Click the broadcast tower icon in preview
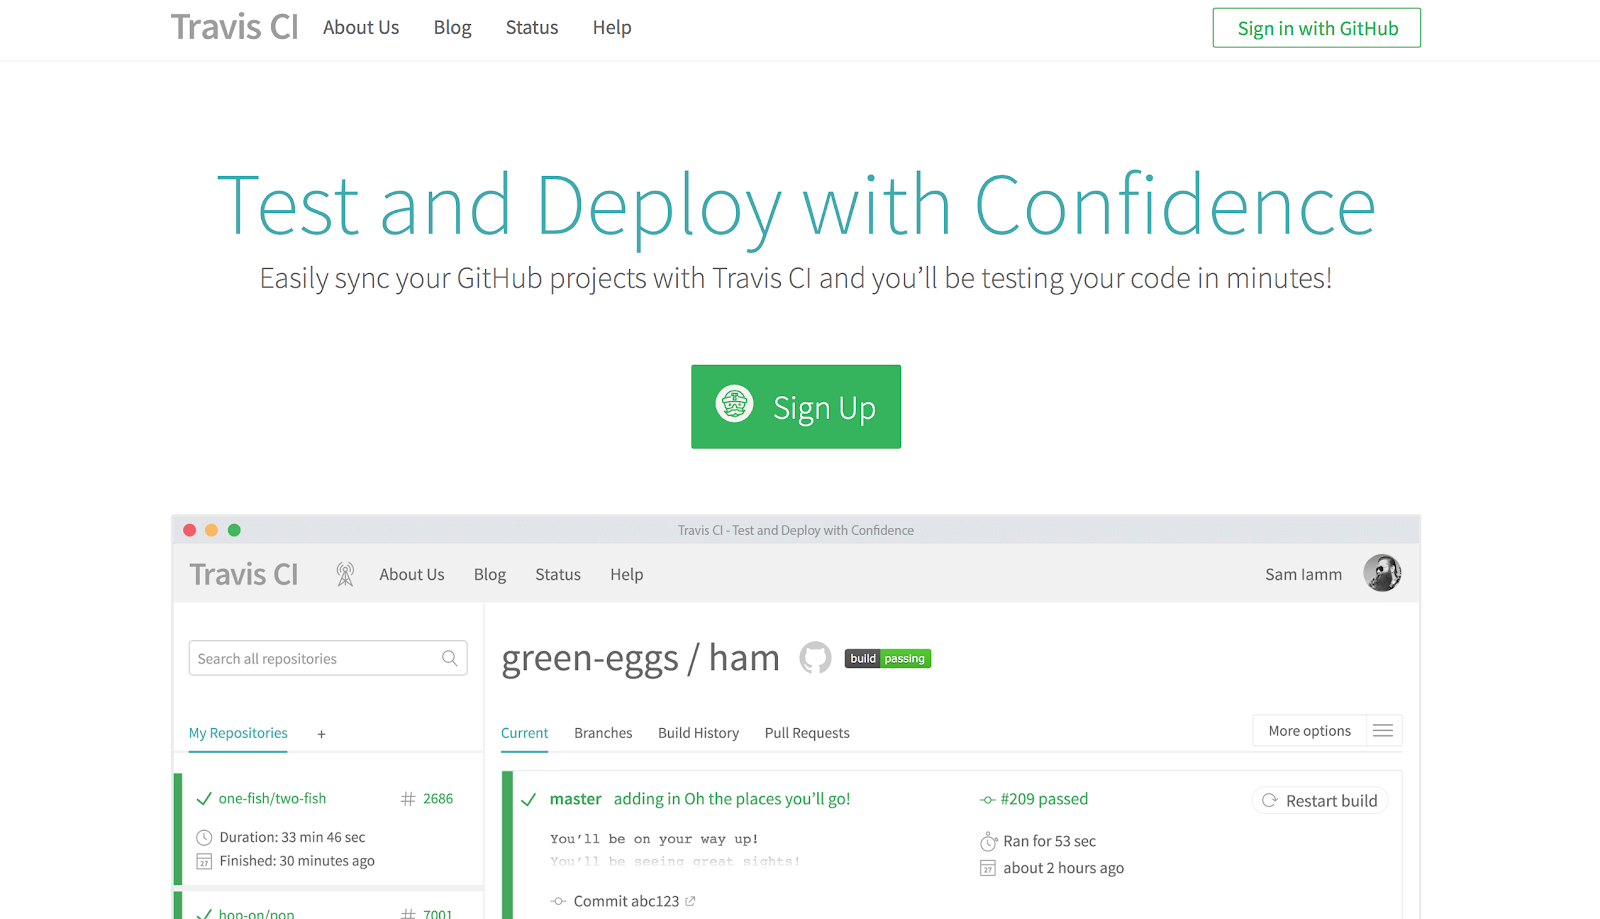The width and height of the screenshot is (1600, 919). pos(345,574)
